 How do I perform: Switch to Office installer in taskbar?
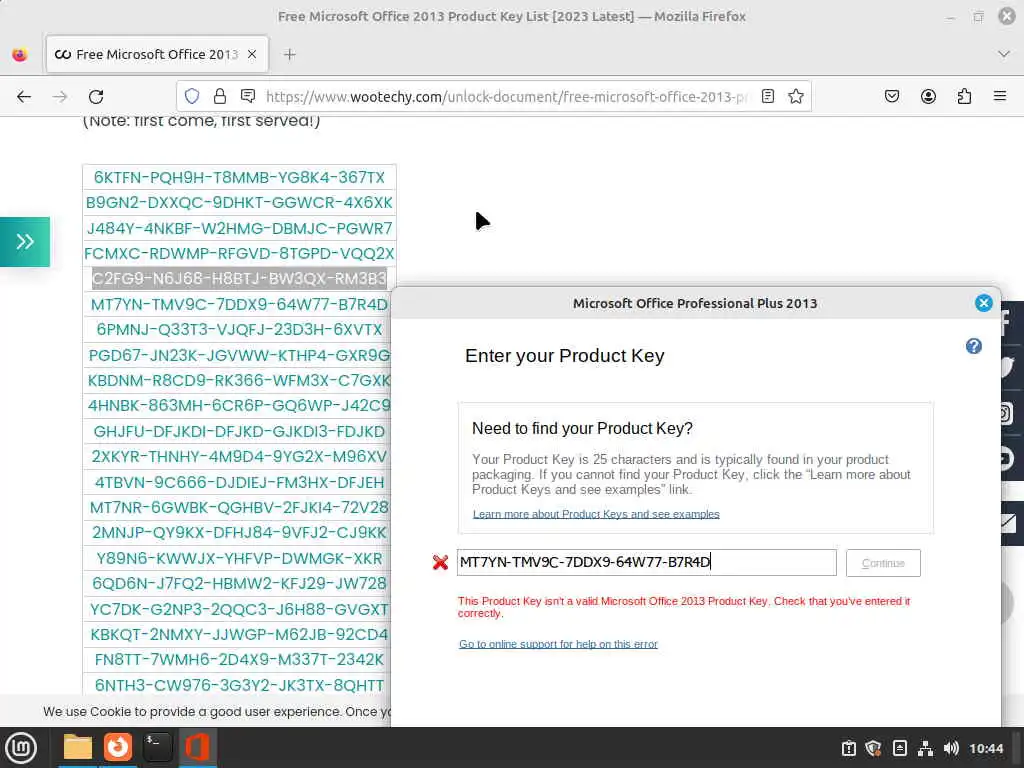(197, 747)
